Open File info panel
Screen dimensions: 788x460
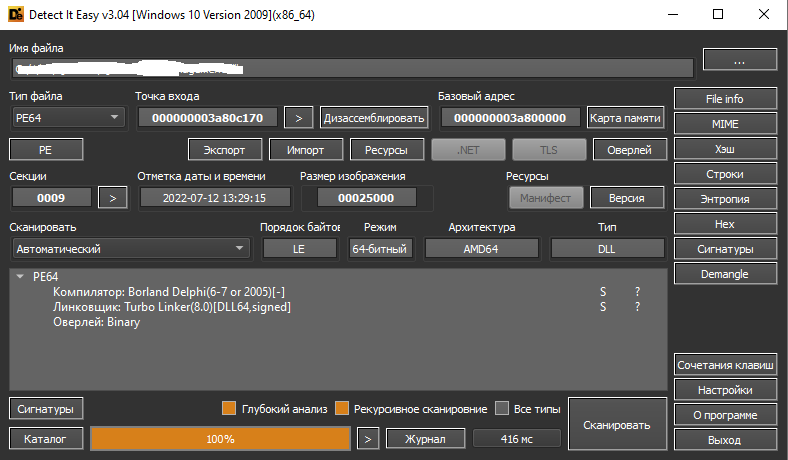click(x=725, y=99)
